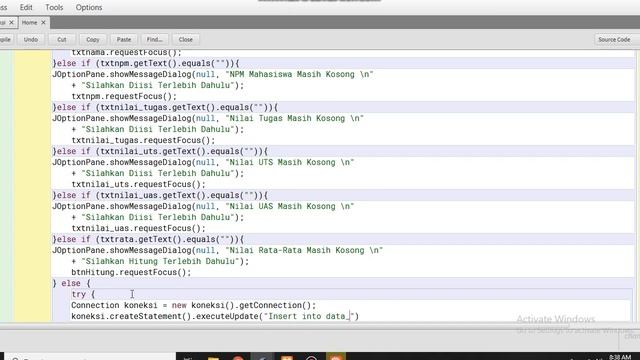Click the Copy toolbar button
This screenshot has width=640, height=360.
93,40
